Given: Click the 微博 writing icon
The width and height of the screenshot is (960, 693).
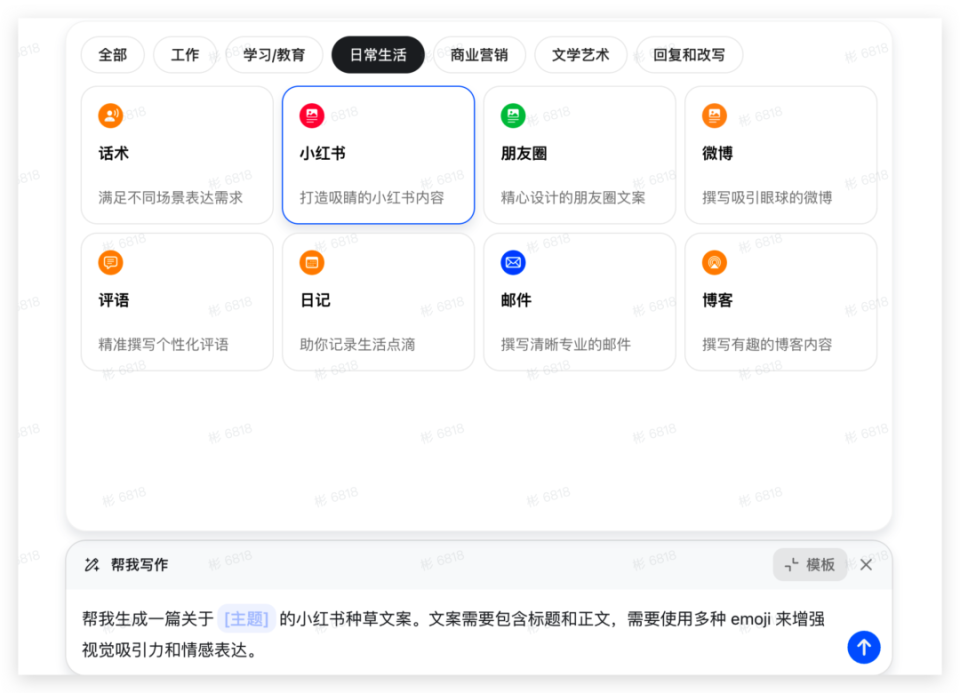Looking at the screenshot, I should [x=714, y=115].
